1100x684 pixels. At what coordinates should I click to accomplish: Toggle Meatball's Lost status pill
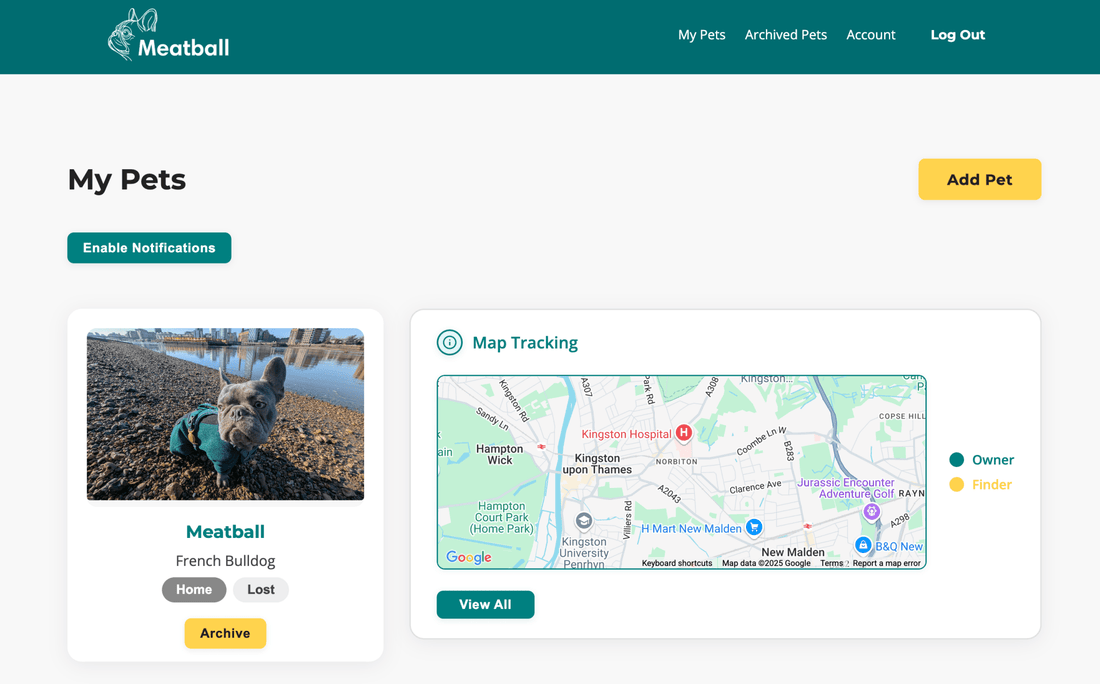pyautogui.click(x=261, y=589)
